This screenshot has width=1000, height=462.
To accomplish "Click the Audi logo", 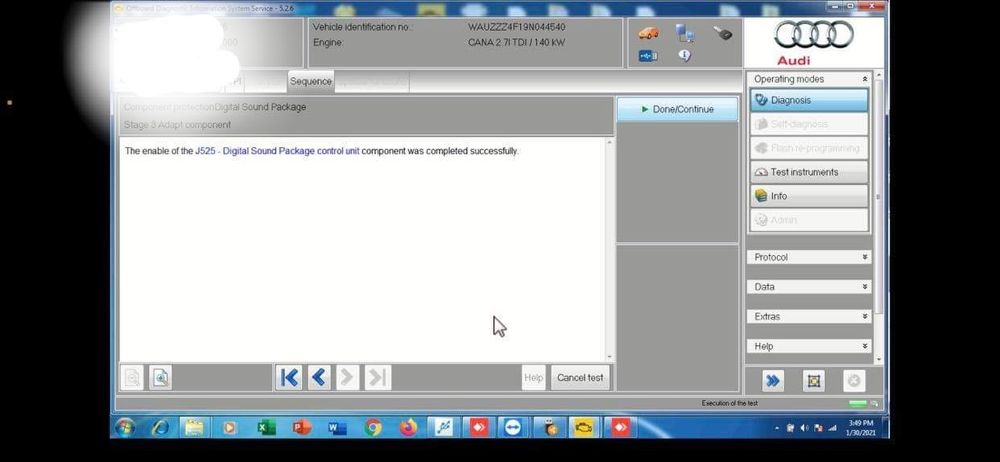I will [x=814, y=42].
